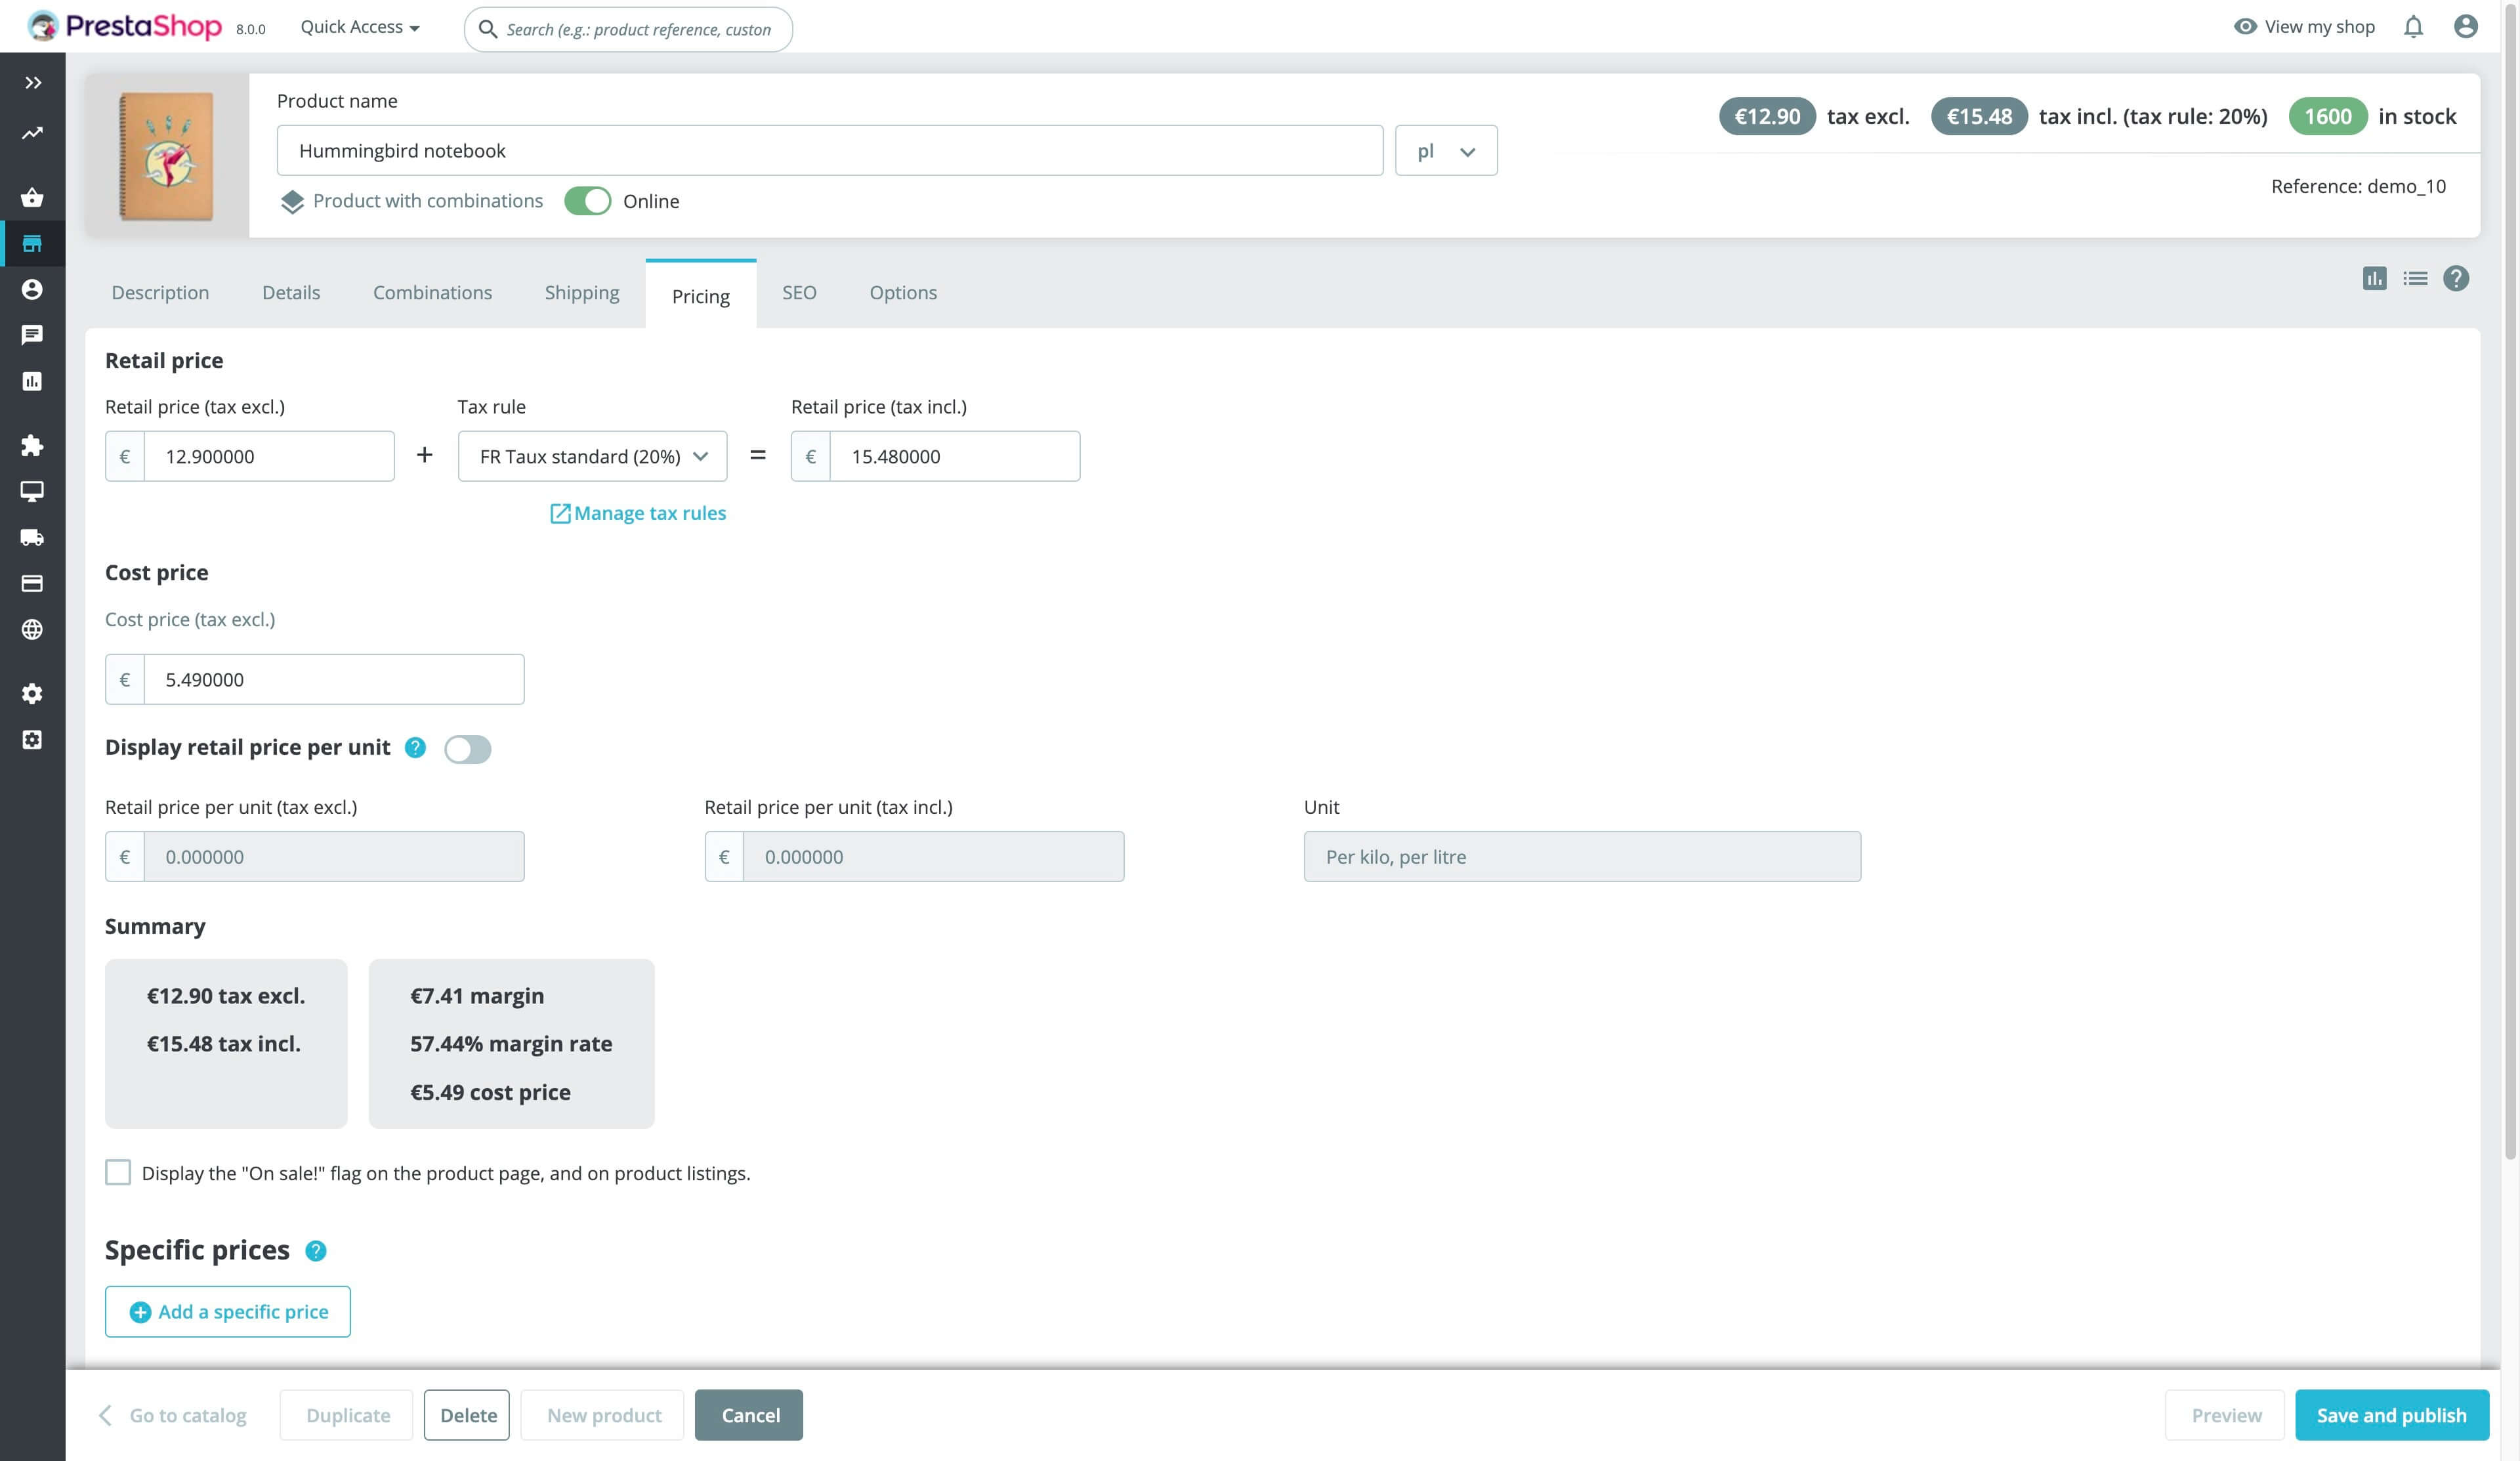Click Retail price (tax excl.) input
The height and width of the screenshot is (1461, 2520).
coord(269,456)
